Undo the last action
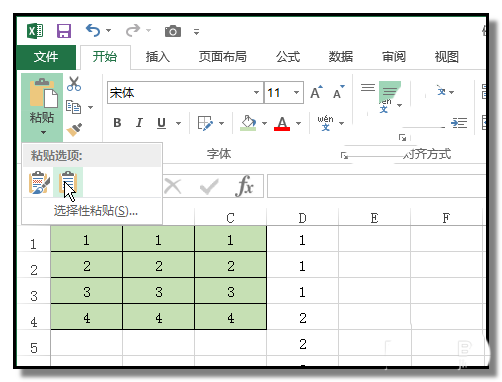502x382 pixels. 93,31
